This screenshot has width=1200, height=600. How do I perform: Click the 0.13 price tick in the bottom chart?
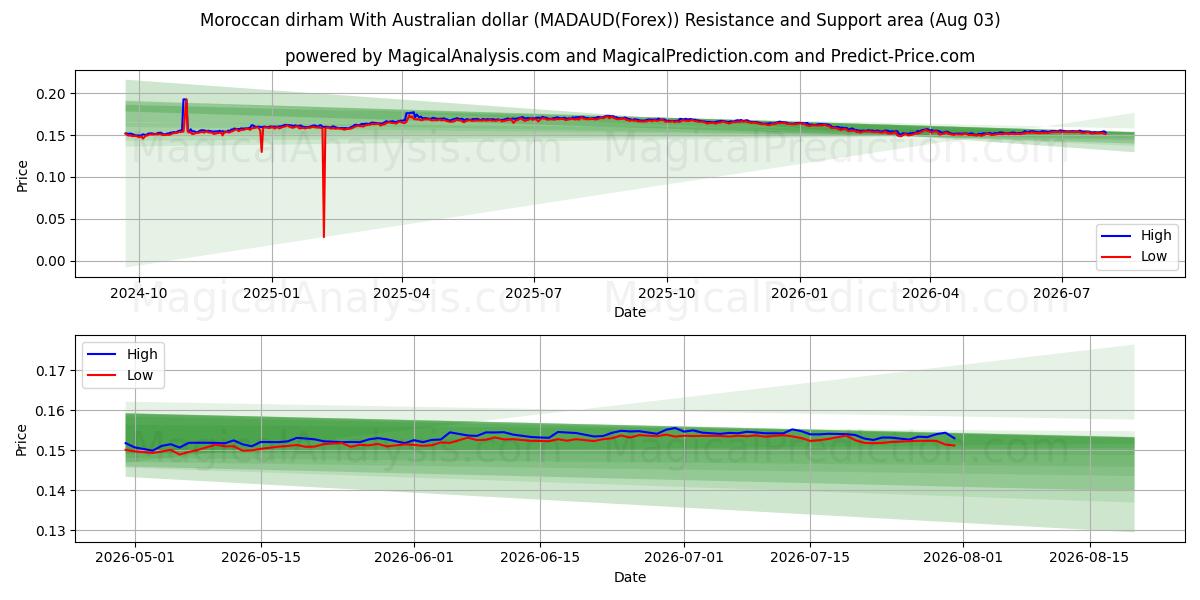52,531
